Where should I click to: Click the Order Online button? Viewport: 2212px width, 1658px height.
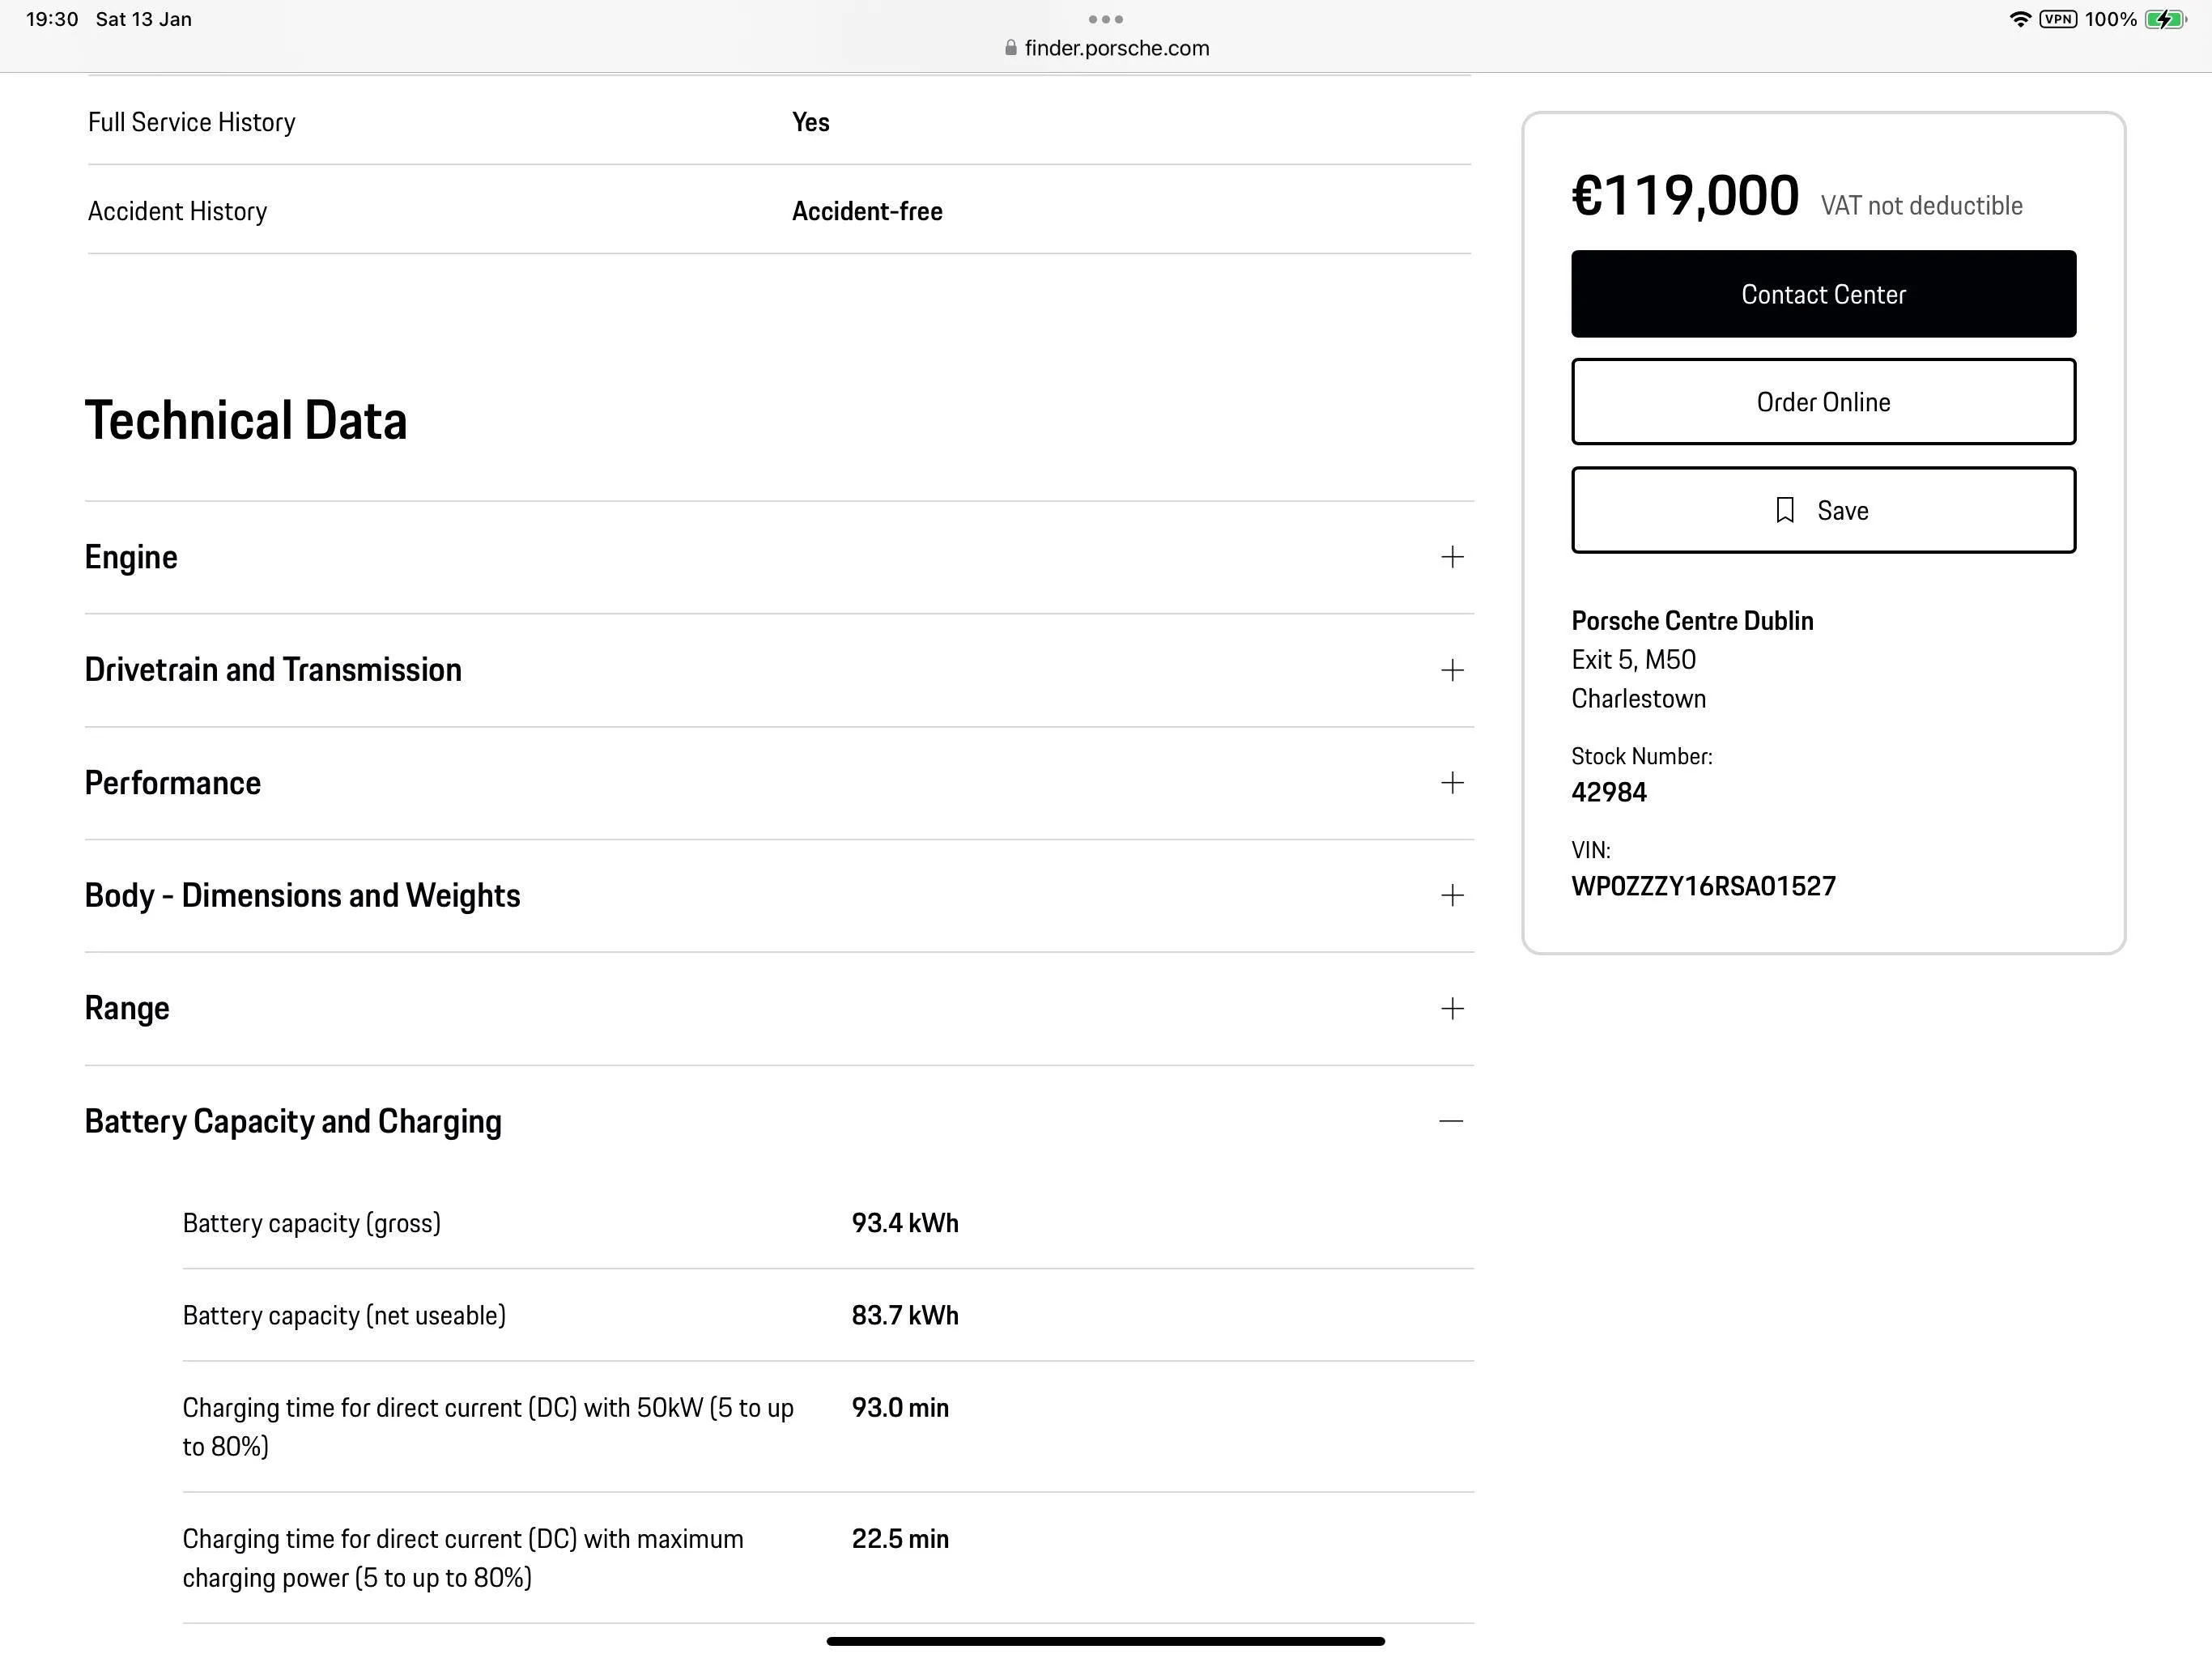(1823, 402)
